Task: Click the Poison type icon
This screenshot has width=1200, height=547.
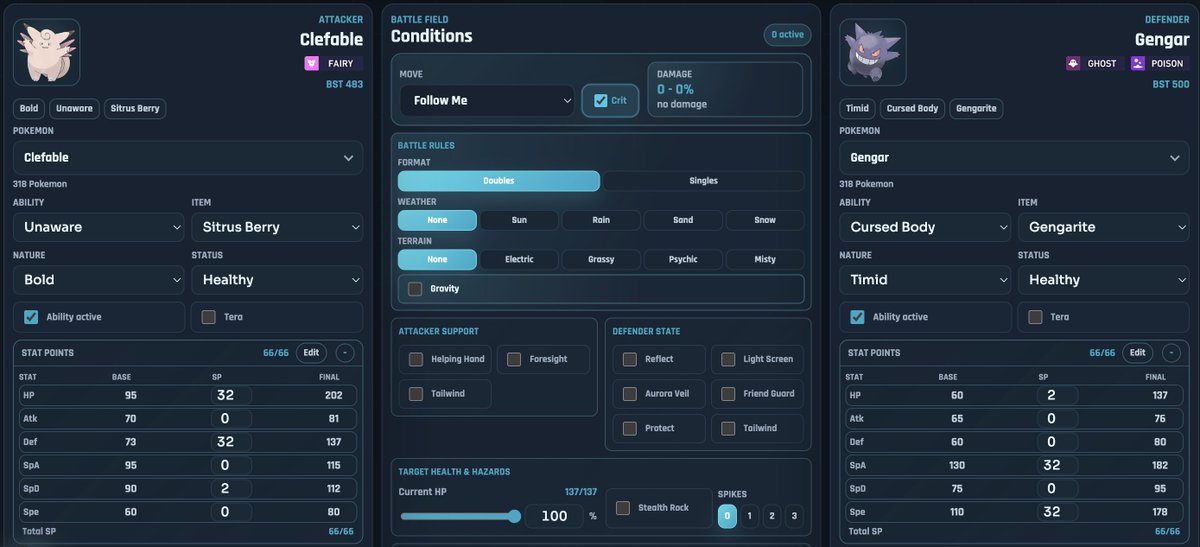Action: pos(1138,63)
